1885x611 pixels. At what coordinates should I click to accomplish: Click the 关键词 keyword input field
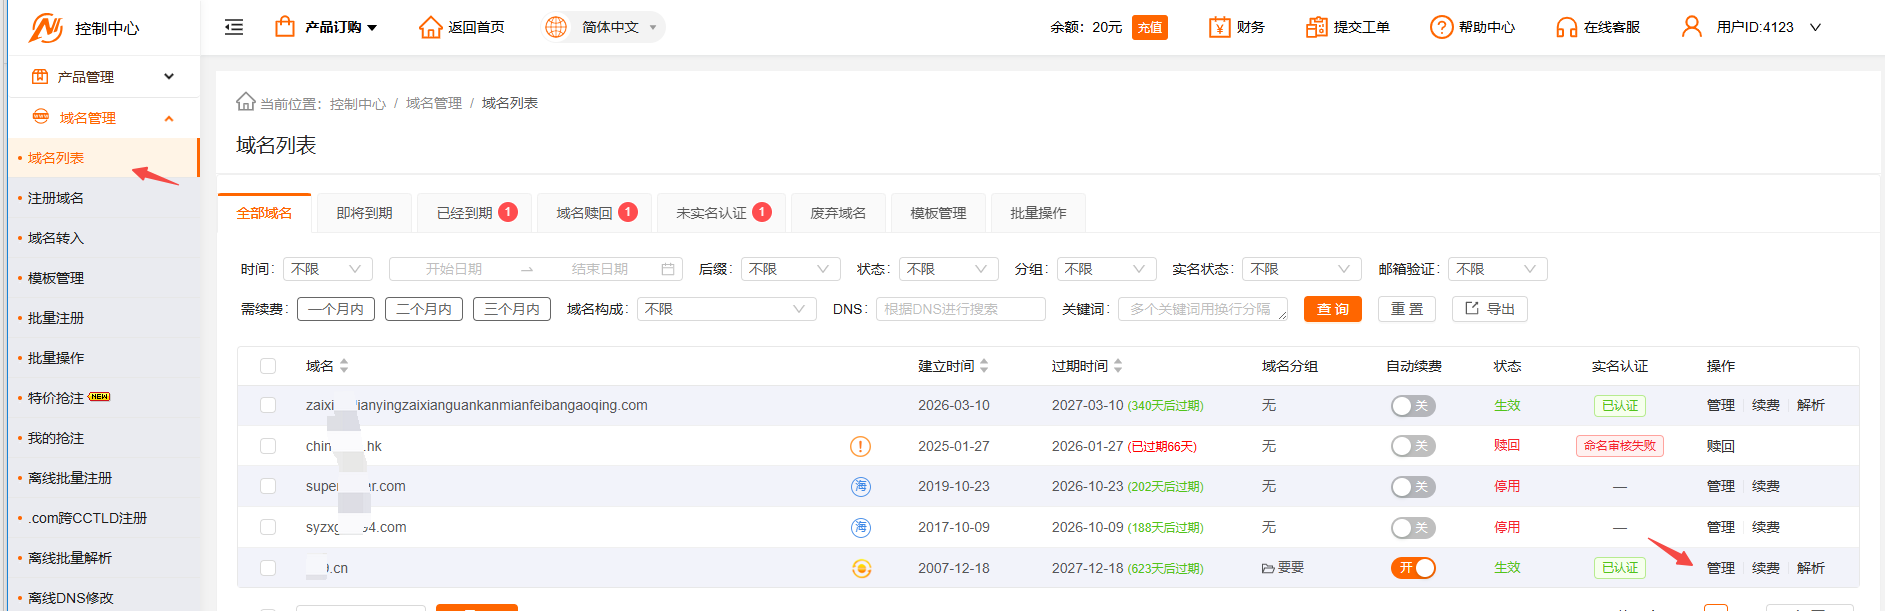coord(1201,309)
